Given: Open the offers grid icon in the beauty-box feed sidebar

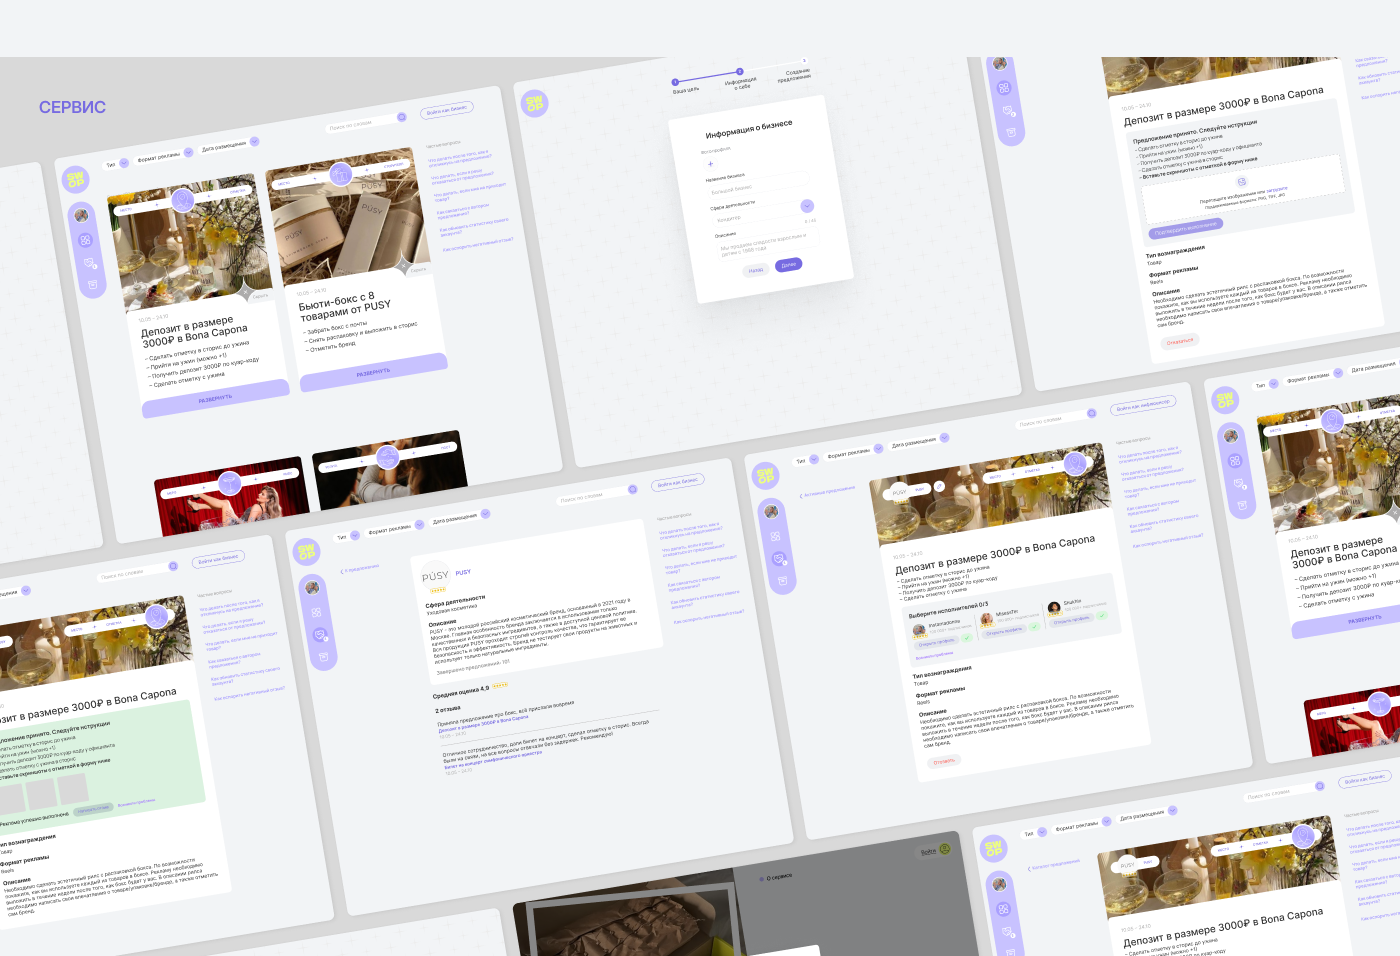Looking at the screenshot, I should 85,240.
